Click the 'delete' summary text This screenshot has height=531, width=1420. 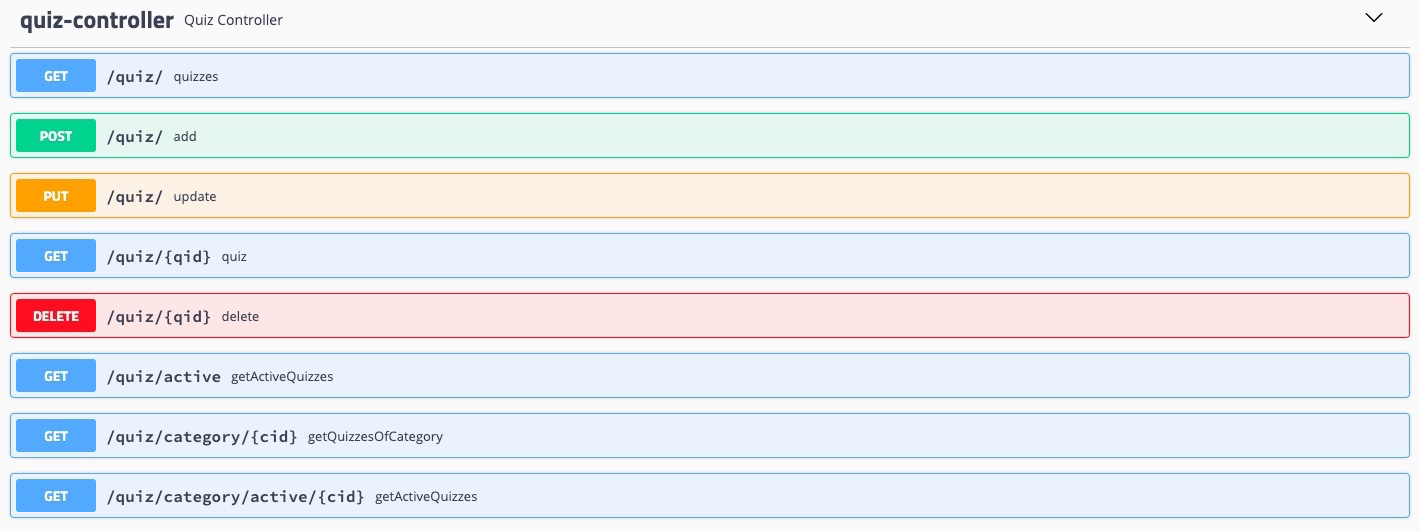click(240, 317)
